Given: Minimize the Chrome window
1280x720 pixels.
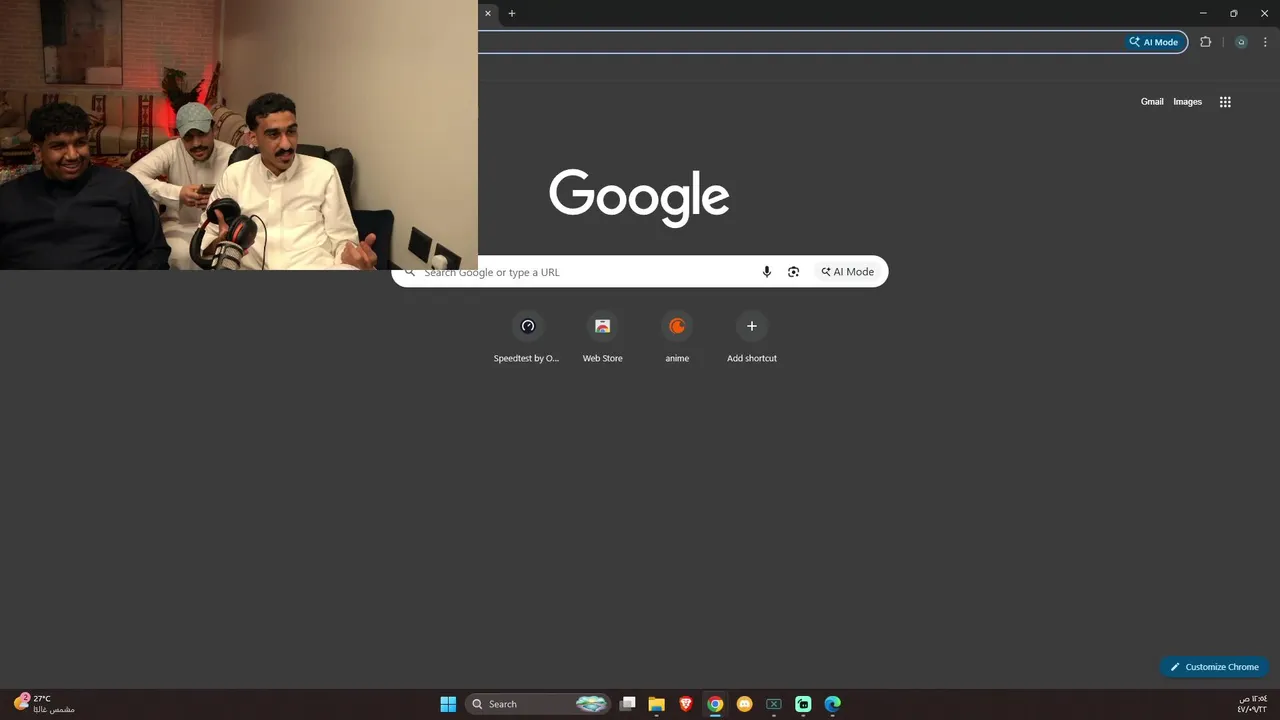Looking at the screenshot, I should click(x=1203, y=13).
